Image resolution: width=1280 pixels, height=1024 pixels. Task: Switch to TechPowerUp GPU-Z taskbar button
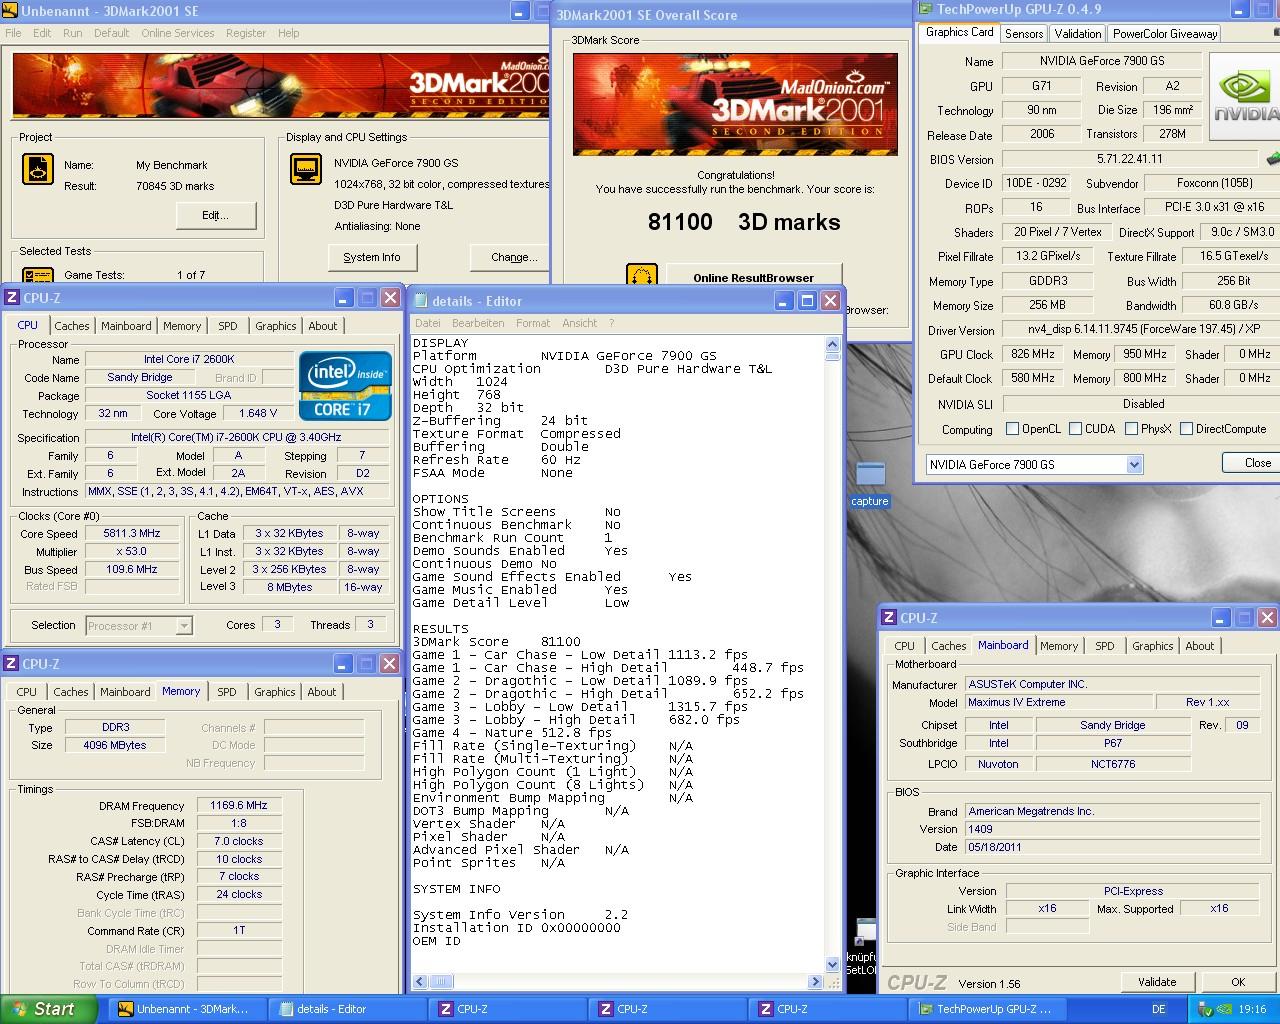tap(986, 1009)
